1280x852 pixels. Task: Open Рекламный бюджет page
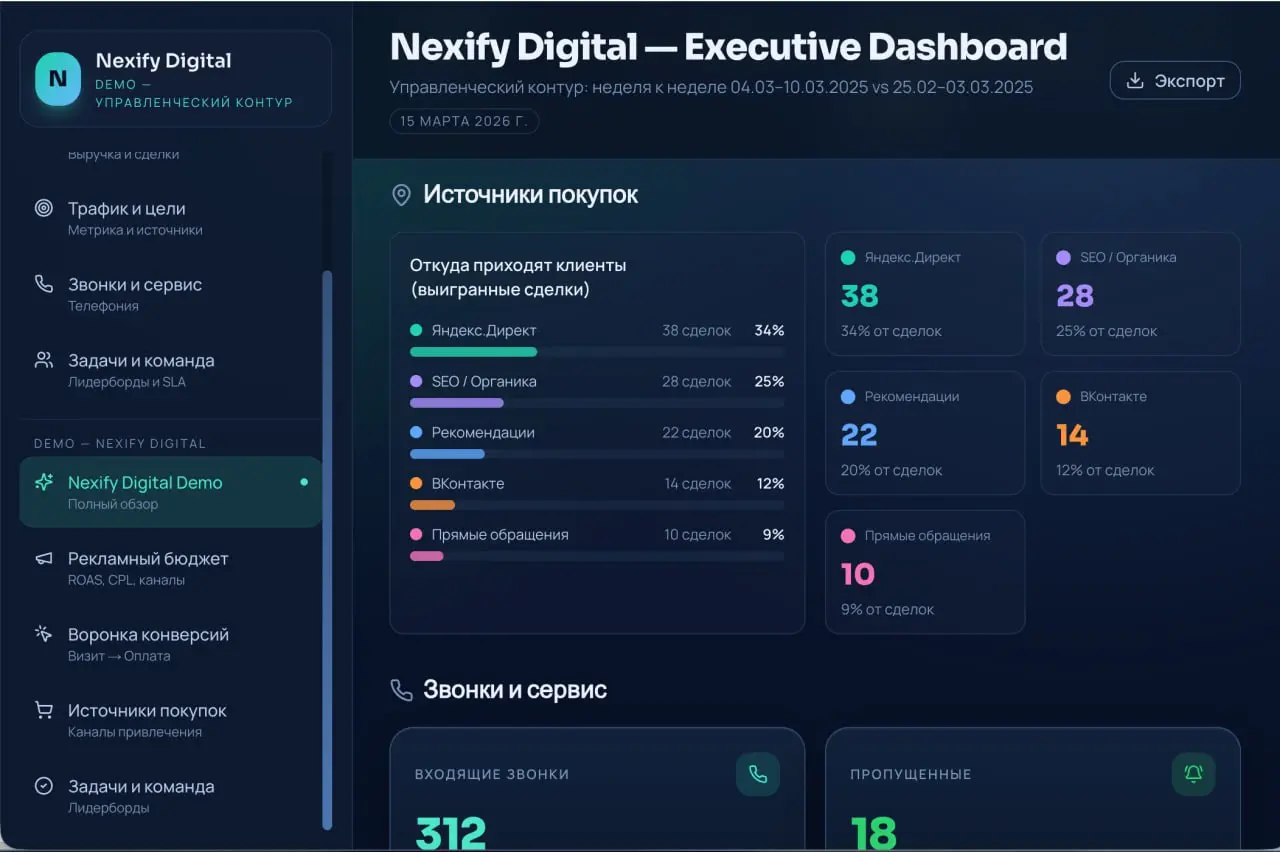tap(170, 568)
